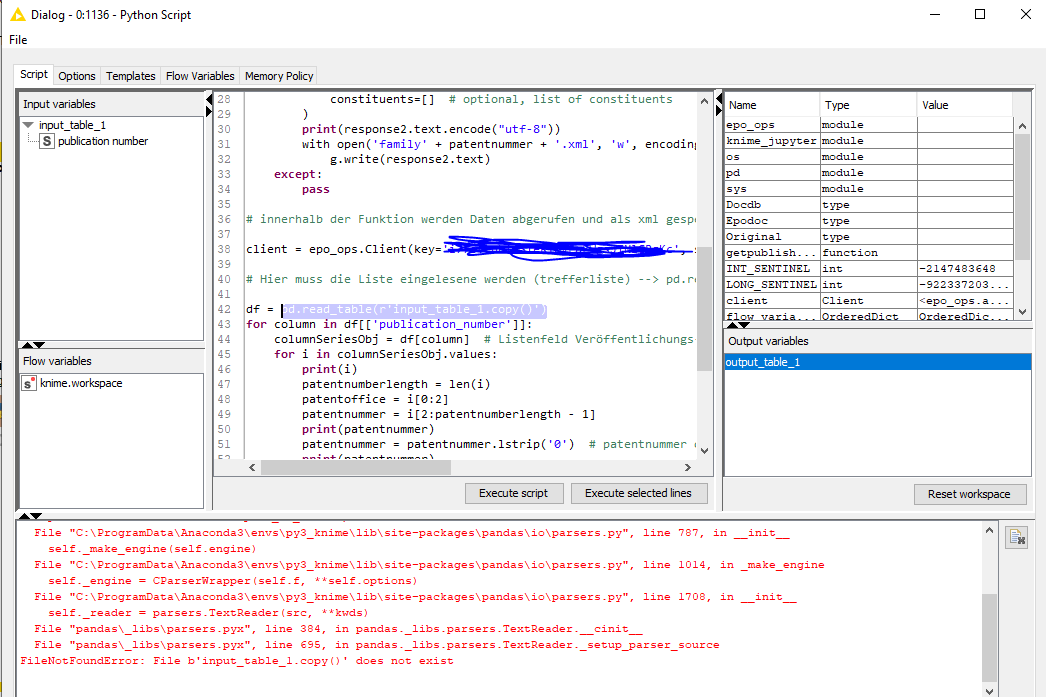Click the 'except:' line in the editor

[298, 175]
